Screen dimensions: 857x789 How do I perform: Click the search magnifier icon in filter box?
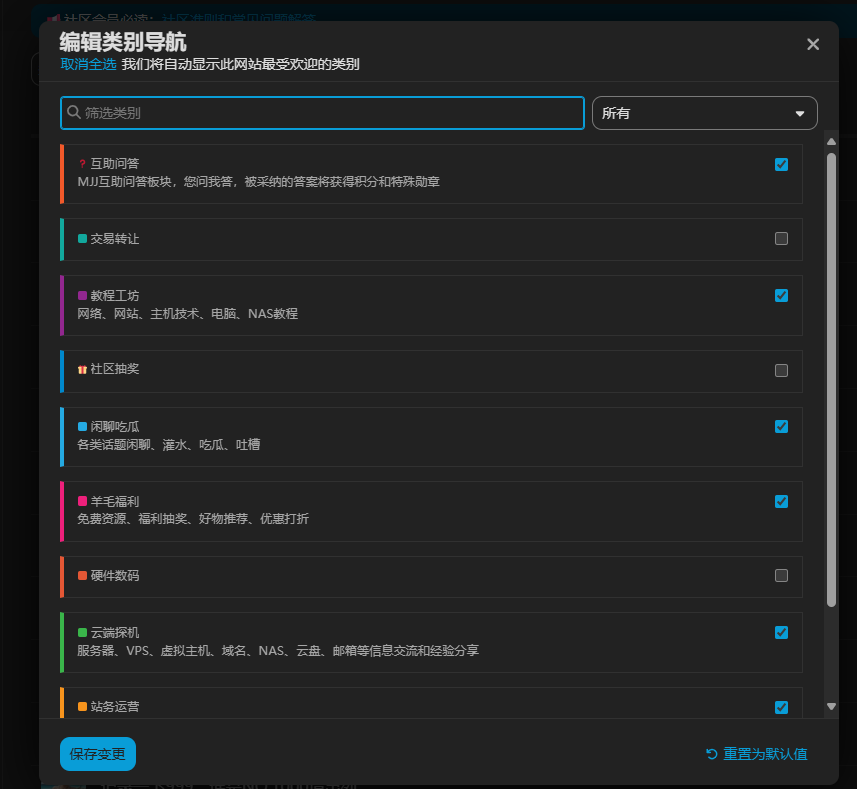coord(74,113)
